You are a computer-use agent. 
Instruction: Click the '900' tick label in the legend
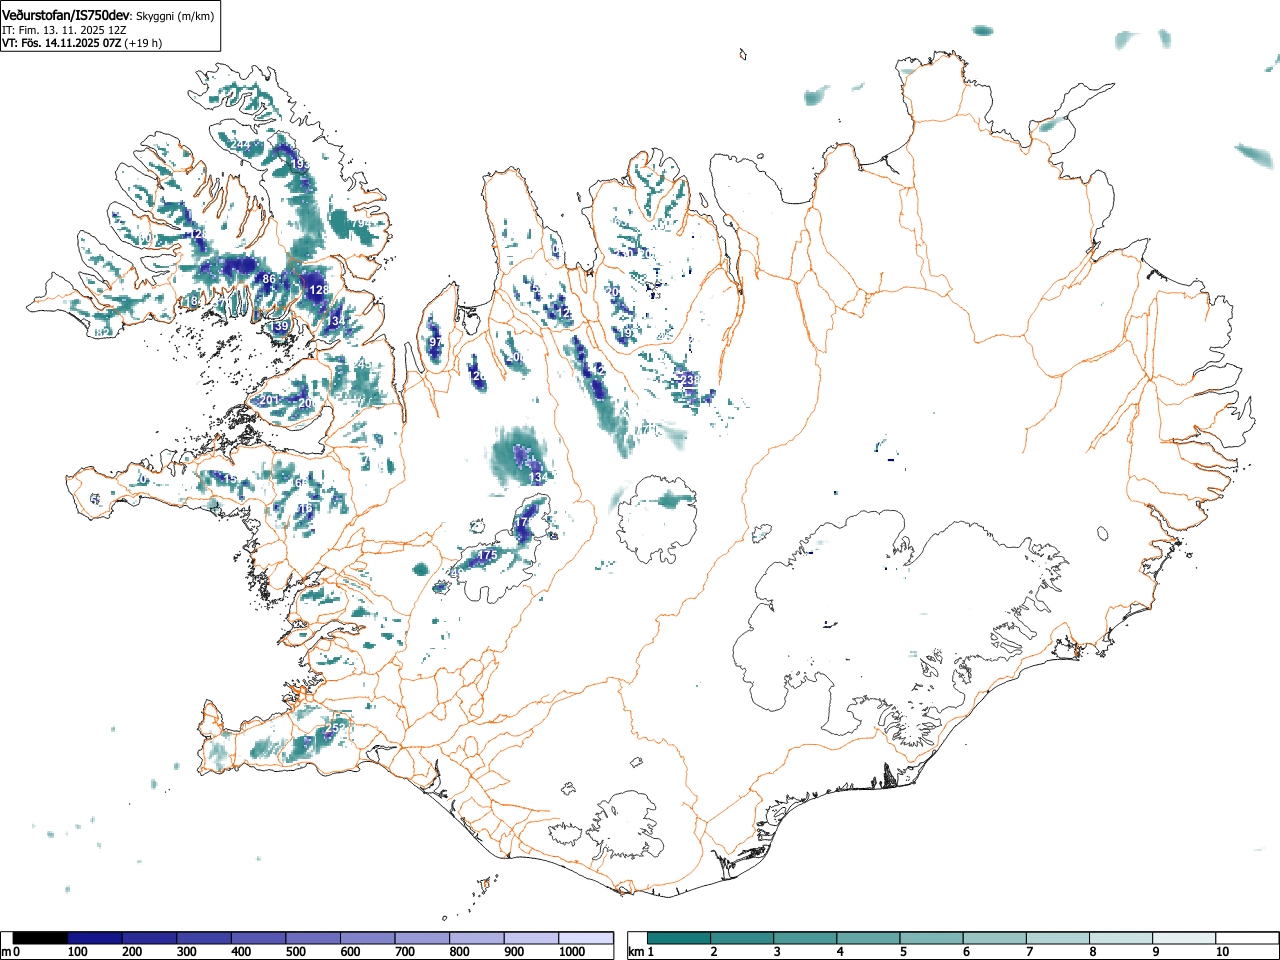pos(514,952)
